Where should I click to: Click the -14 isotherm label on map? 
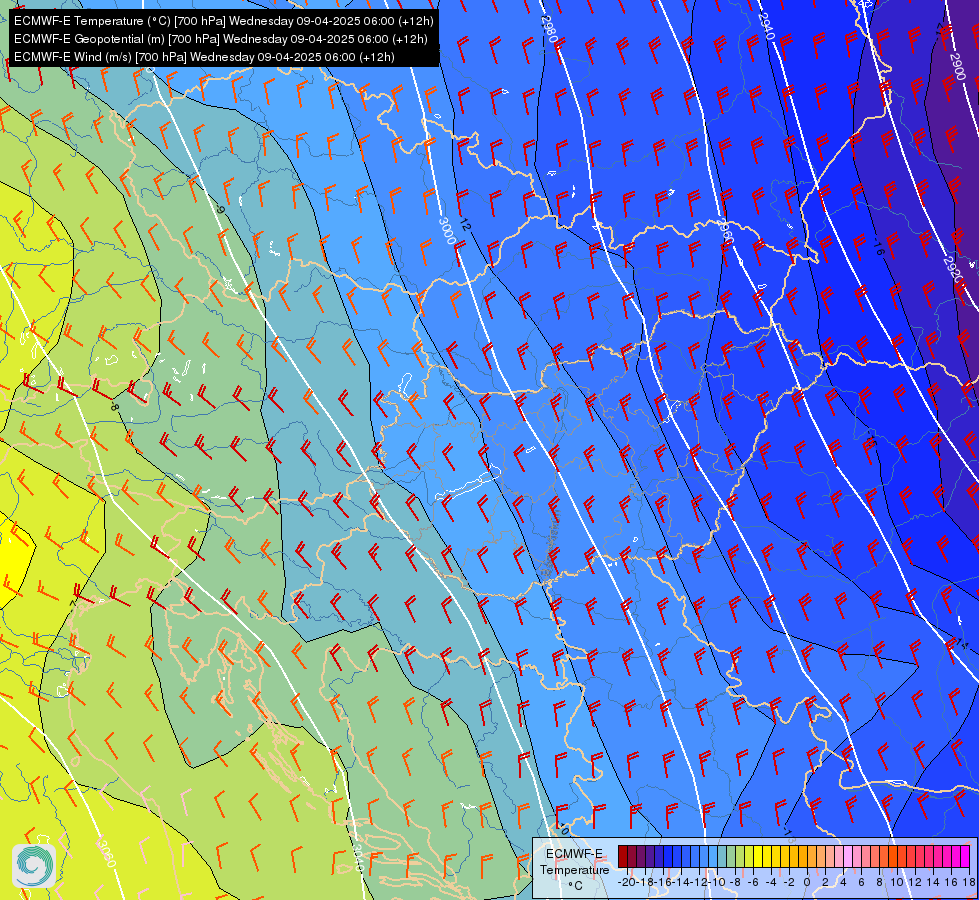tap(961, 645)
